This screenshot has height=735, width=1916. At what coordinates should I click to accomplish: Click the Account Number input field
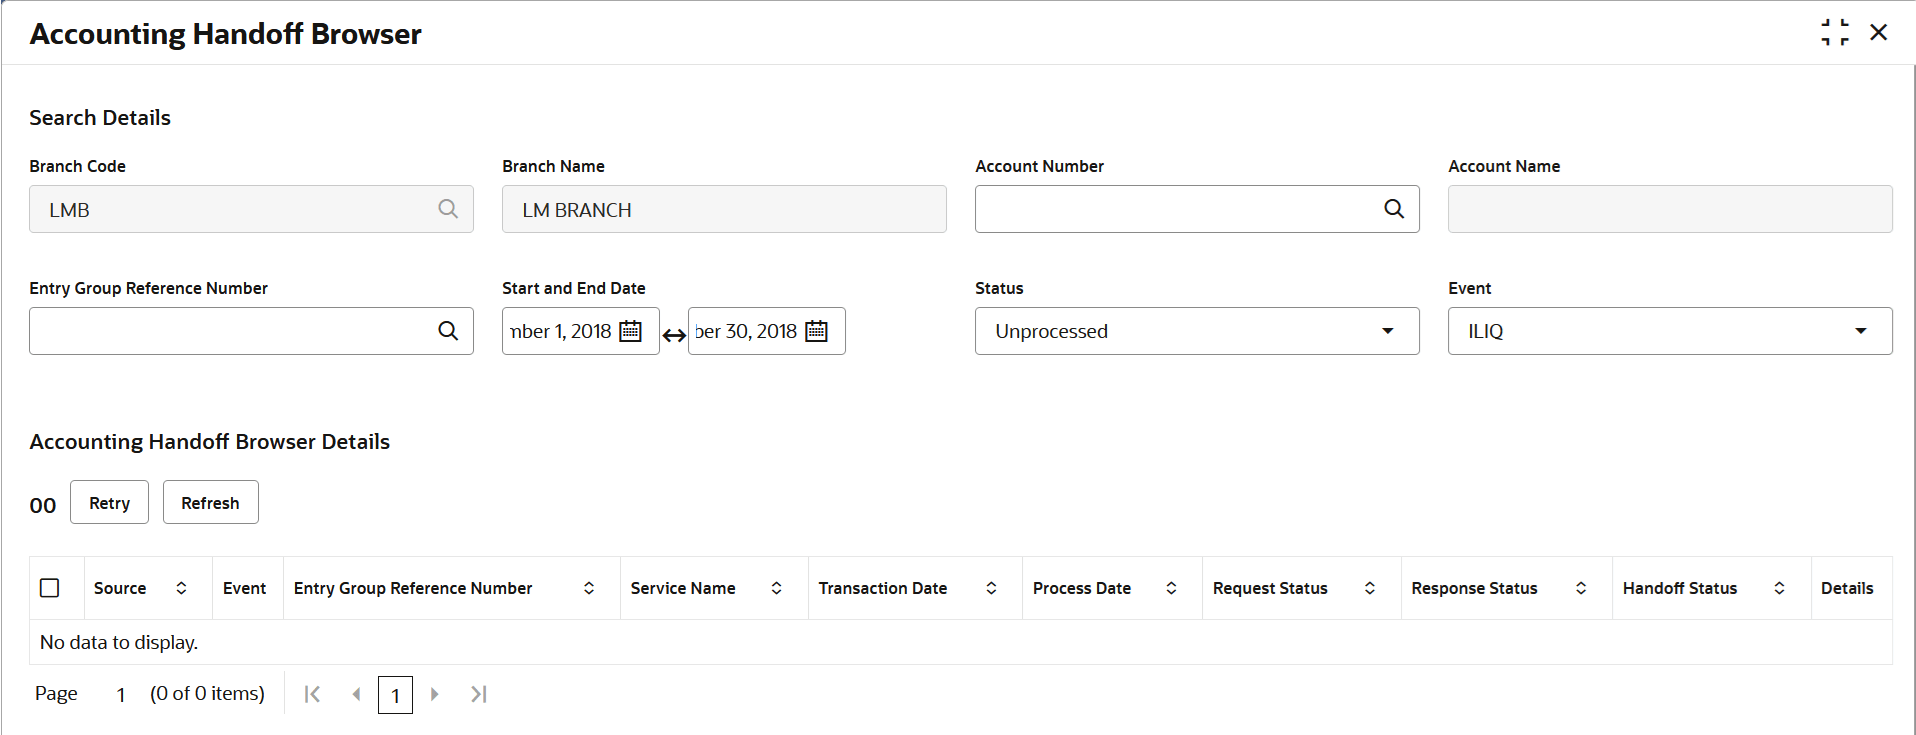[x=1175, y=209]
